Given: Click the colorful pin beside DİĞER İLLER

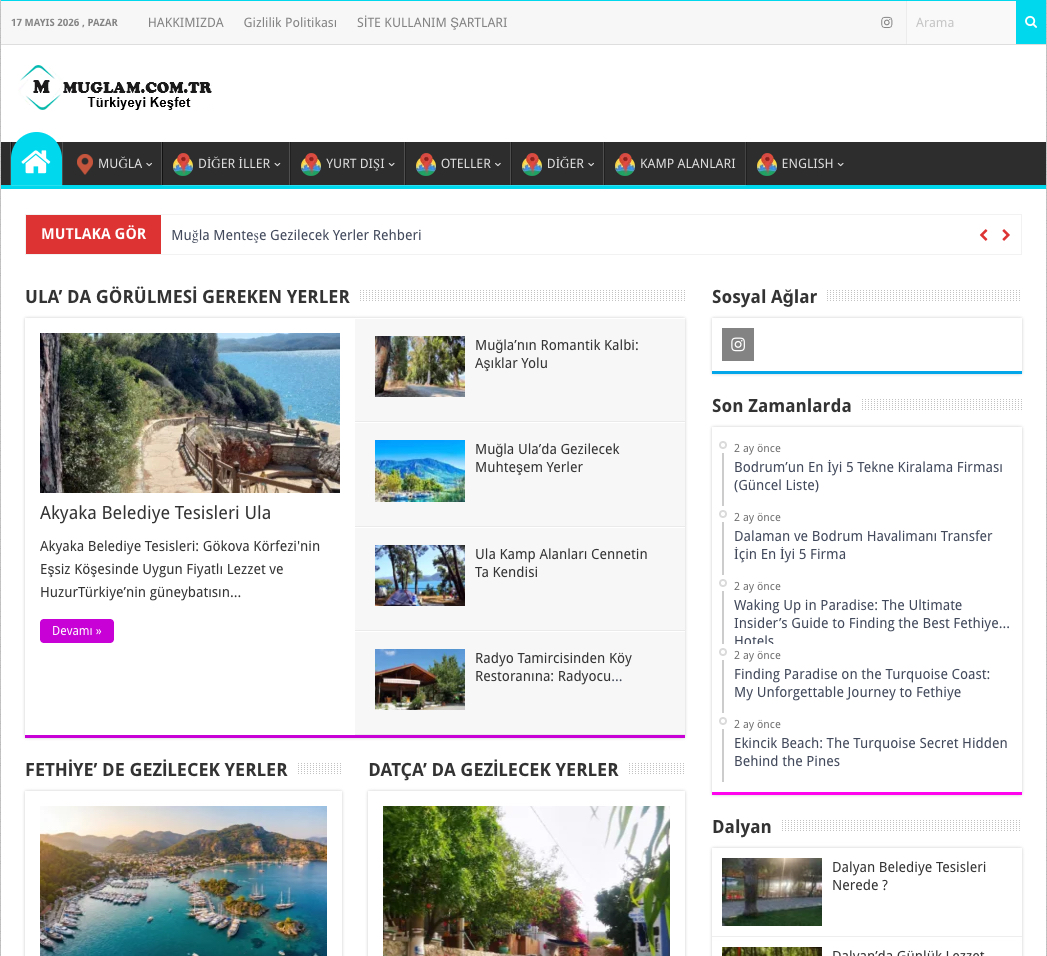Looking at the screenshot, I should [x=183, y=164].
